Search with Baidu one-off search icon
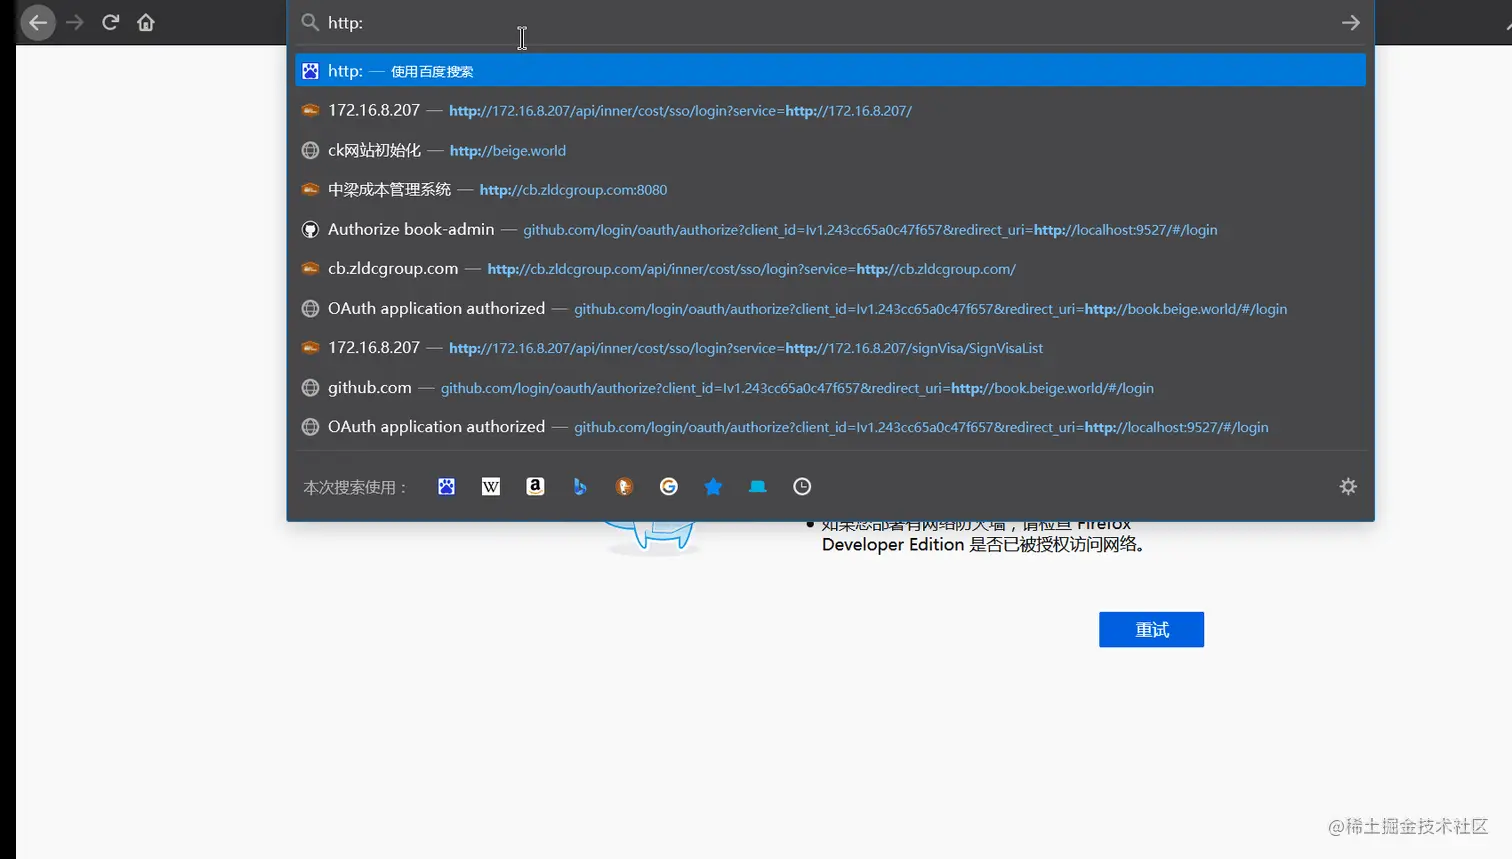 [x=447, y=486]
